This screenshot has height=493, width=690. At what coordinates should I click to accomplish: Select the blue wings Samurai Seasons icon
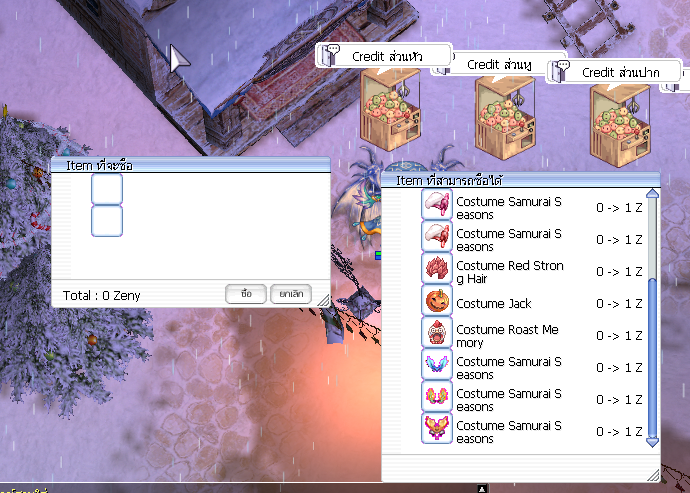(x=437, y=367)
